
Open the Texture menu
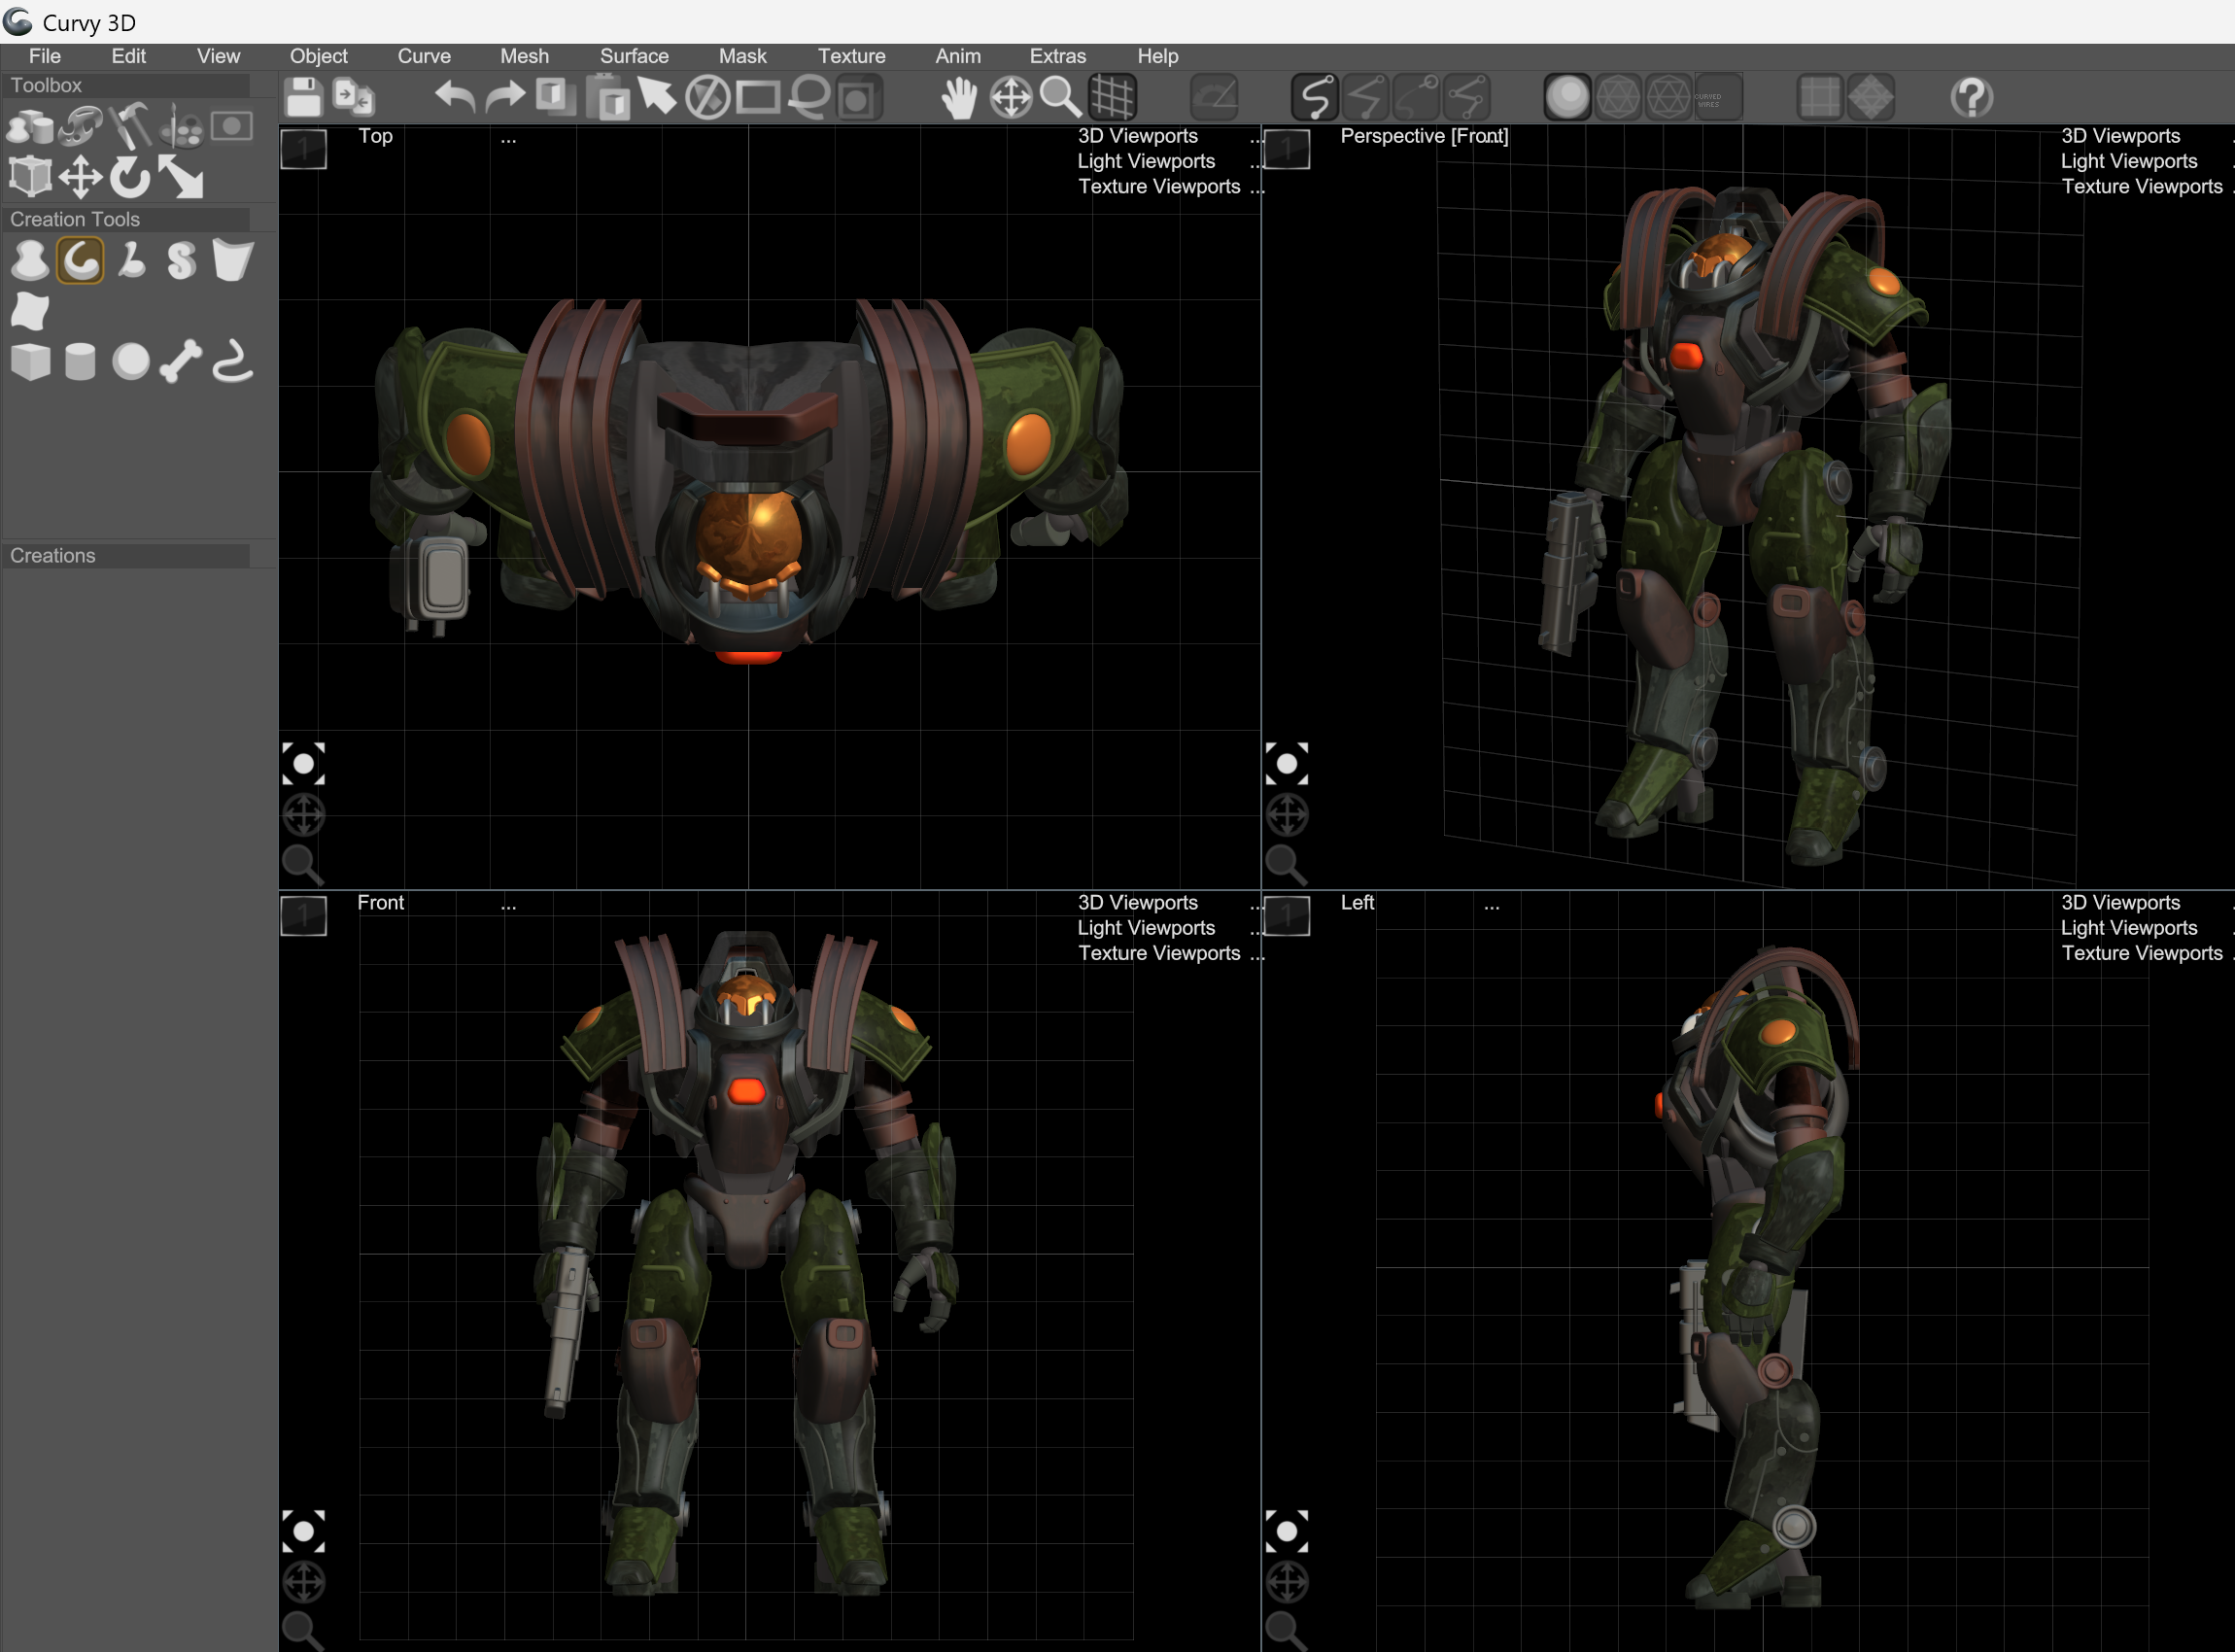(x=852, y=56)
